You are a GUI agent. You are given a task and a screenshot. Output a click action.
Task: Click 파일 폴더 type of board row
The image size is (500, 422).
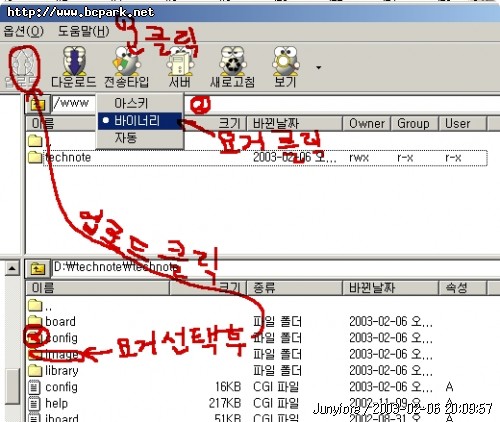pos(277,322)
